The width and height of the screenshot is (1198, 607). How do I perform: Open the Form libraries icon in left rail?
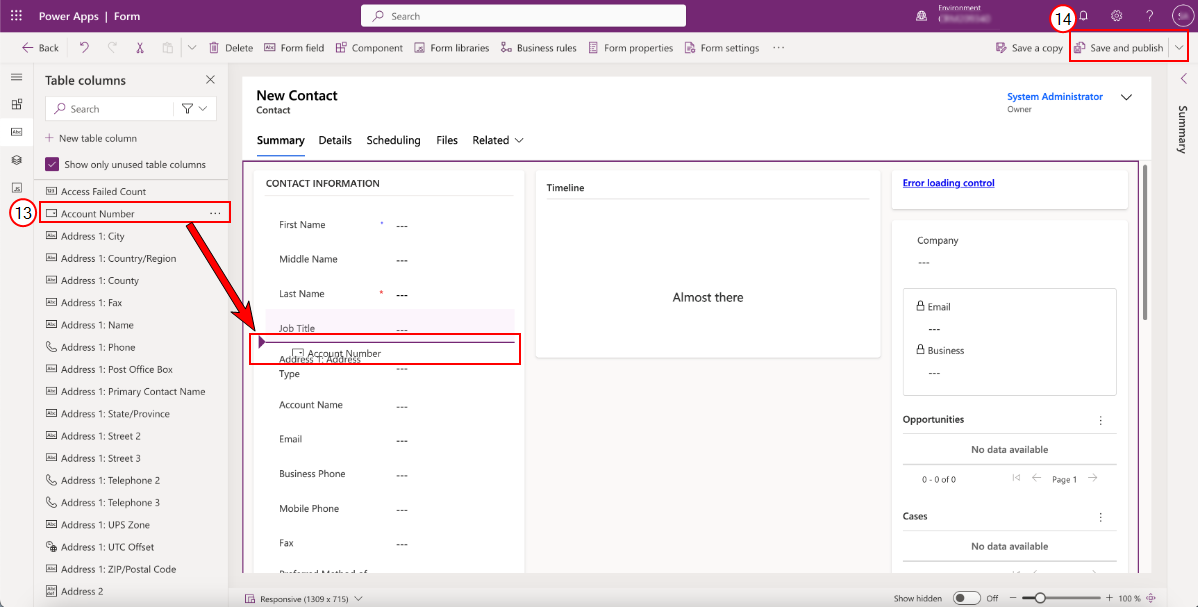click(16, 187)
